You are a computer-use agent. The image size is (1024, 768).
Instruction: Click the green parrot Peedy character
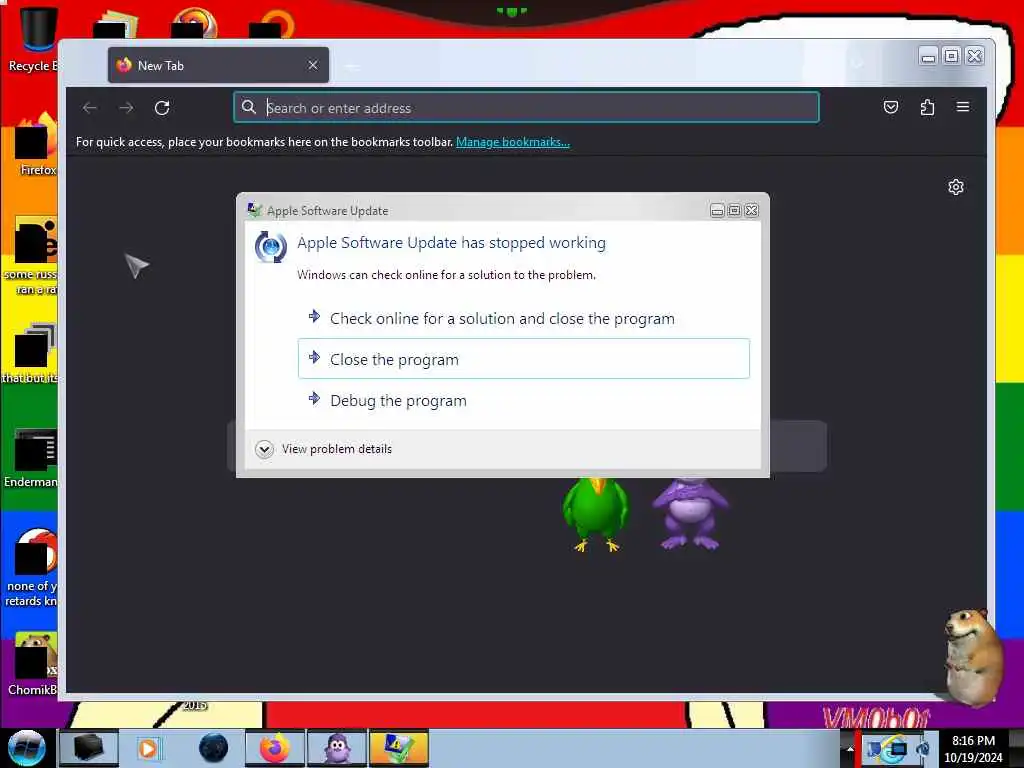coord(595,515)
